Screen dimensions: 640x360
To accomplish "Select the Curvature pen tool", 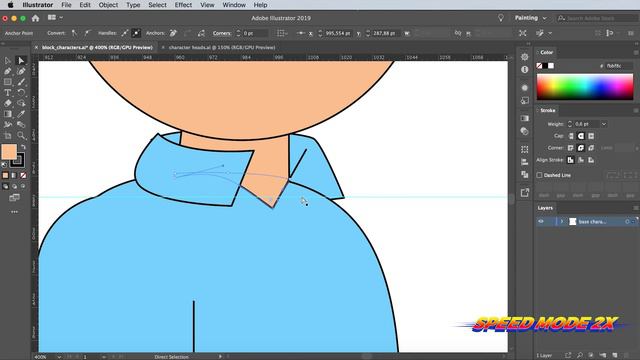I will click(x=21, y=71).
